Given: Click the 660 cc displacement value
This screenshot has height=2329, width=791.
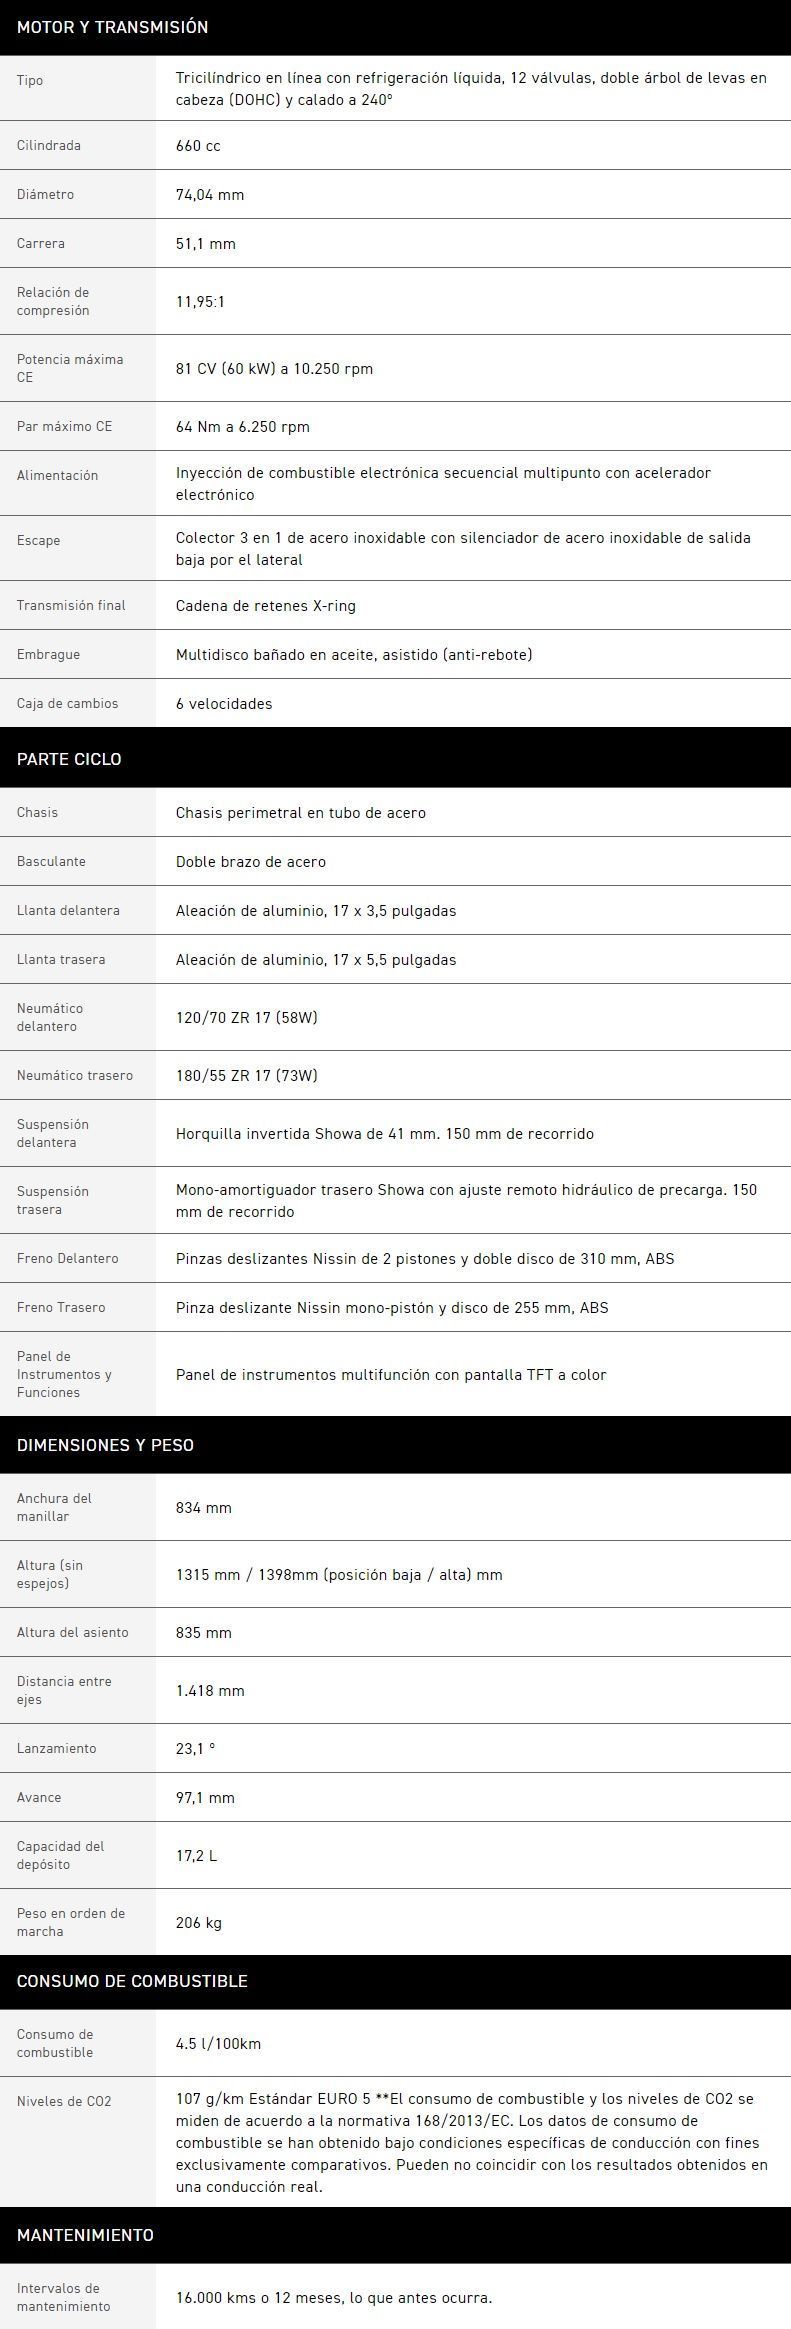Looking at the screenshot, I should pos(198,145).
